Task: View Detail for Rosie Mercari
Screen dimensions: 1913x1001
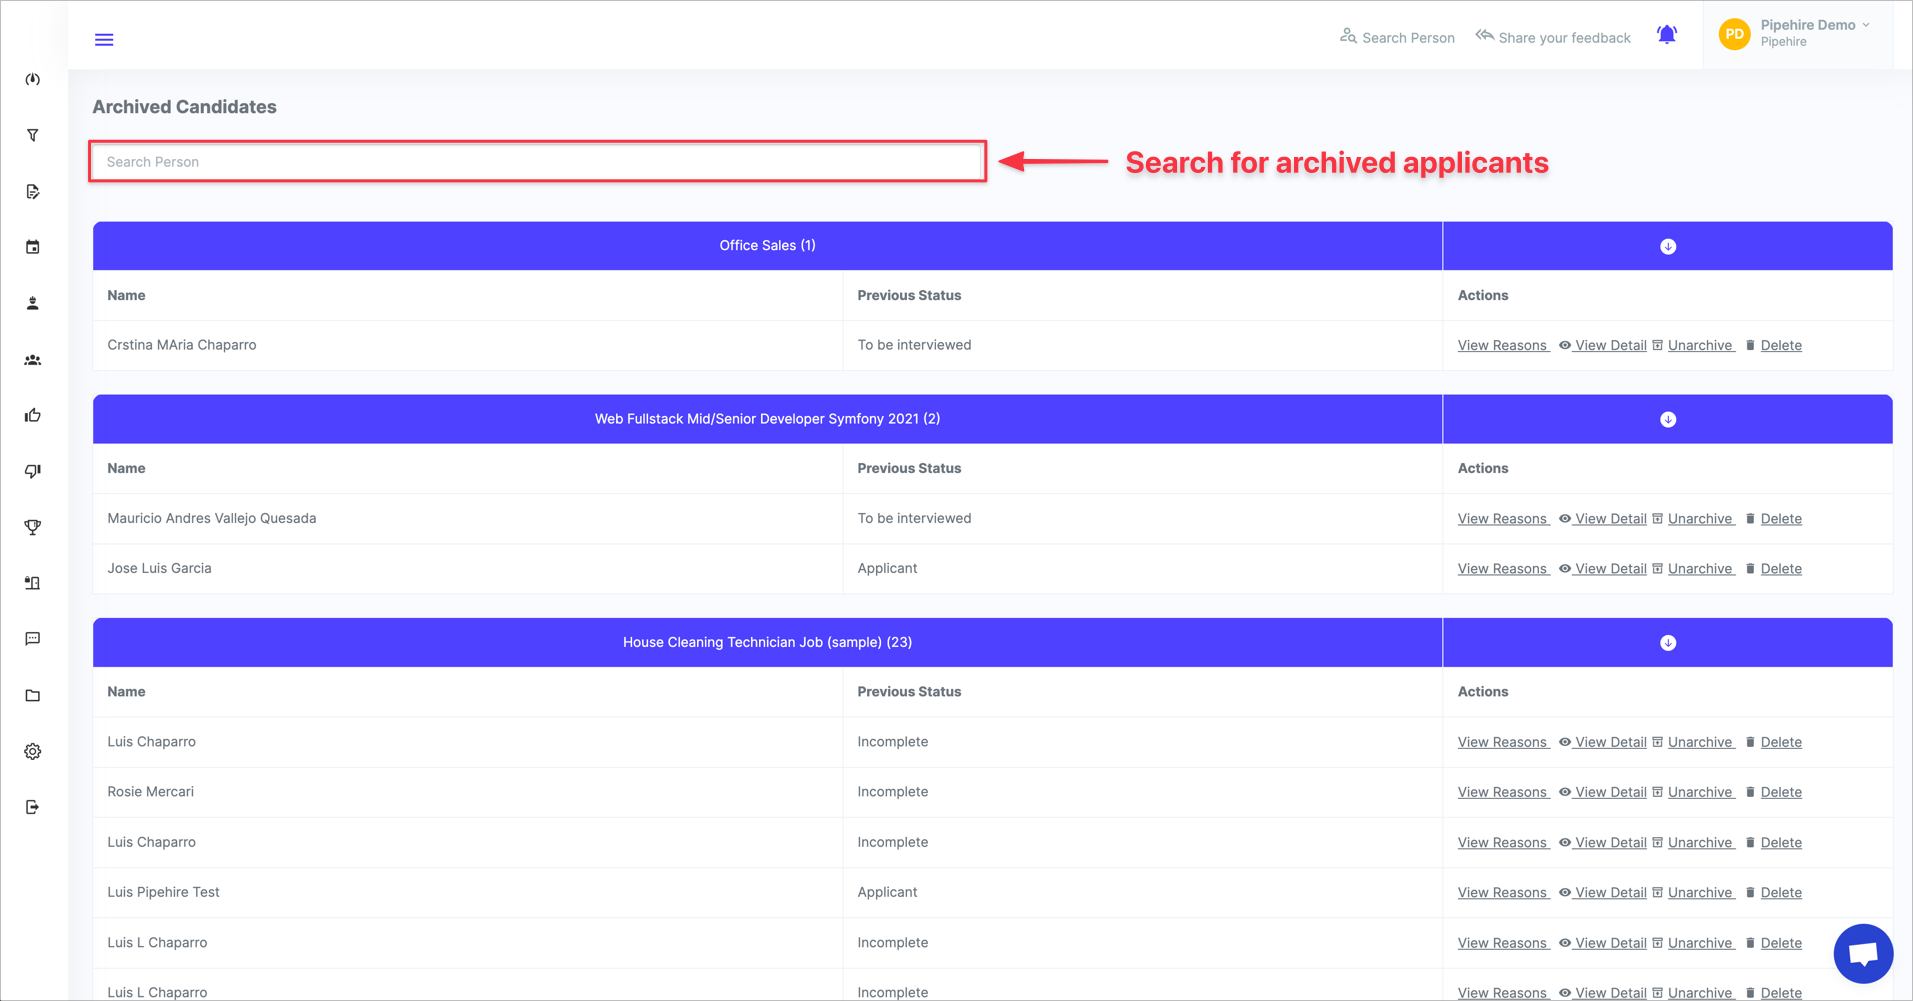Action: coord(1603,792)
